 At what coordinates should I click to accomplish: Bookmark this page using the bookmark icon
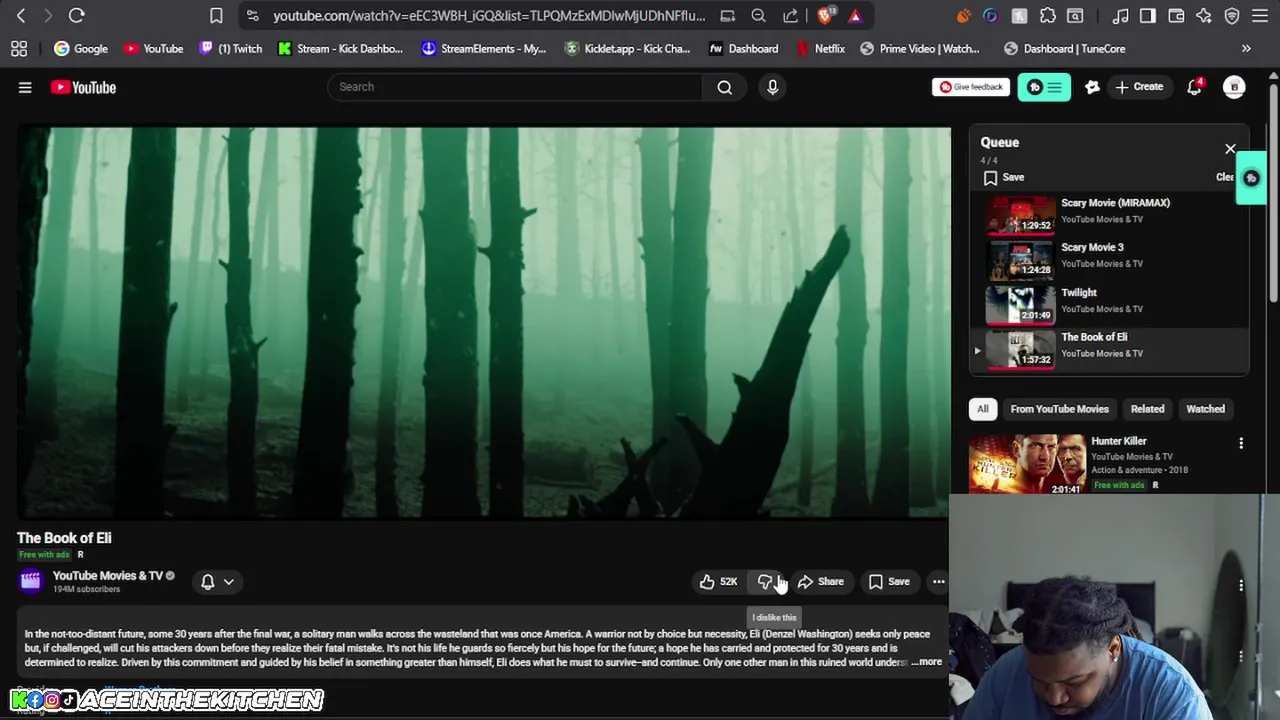click(x=216, y=15)
